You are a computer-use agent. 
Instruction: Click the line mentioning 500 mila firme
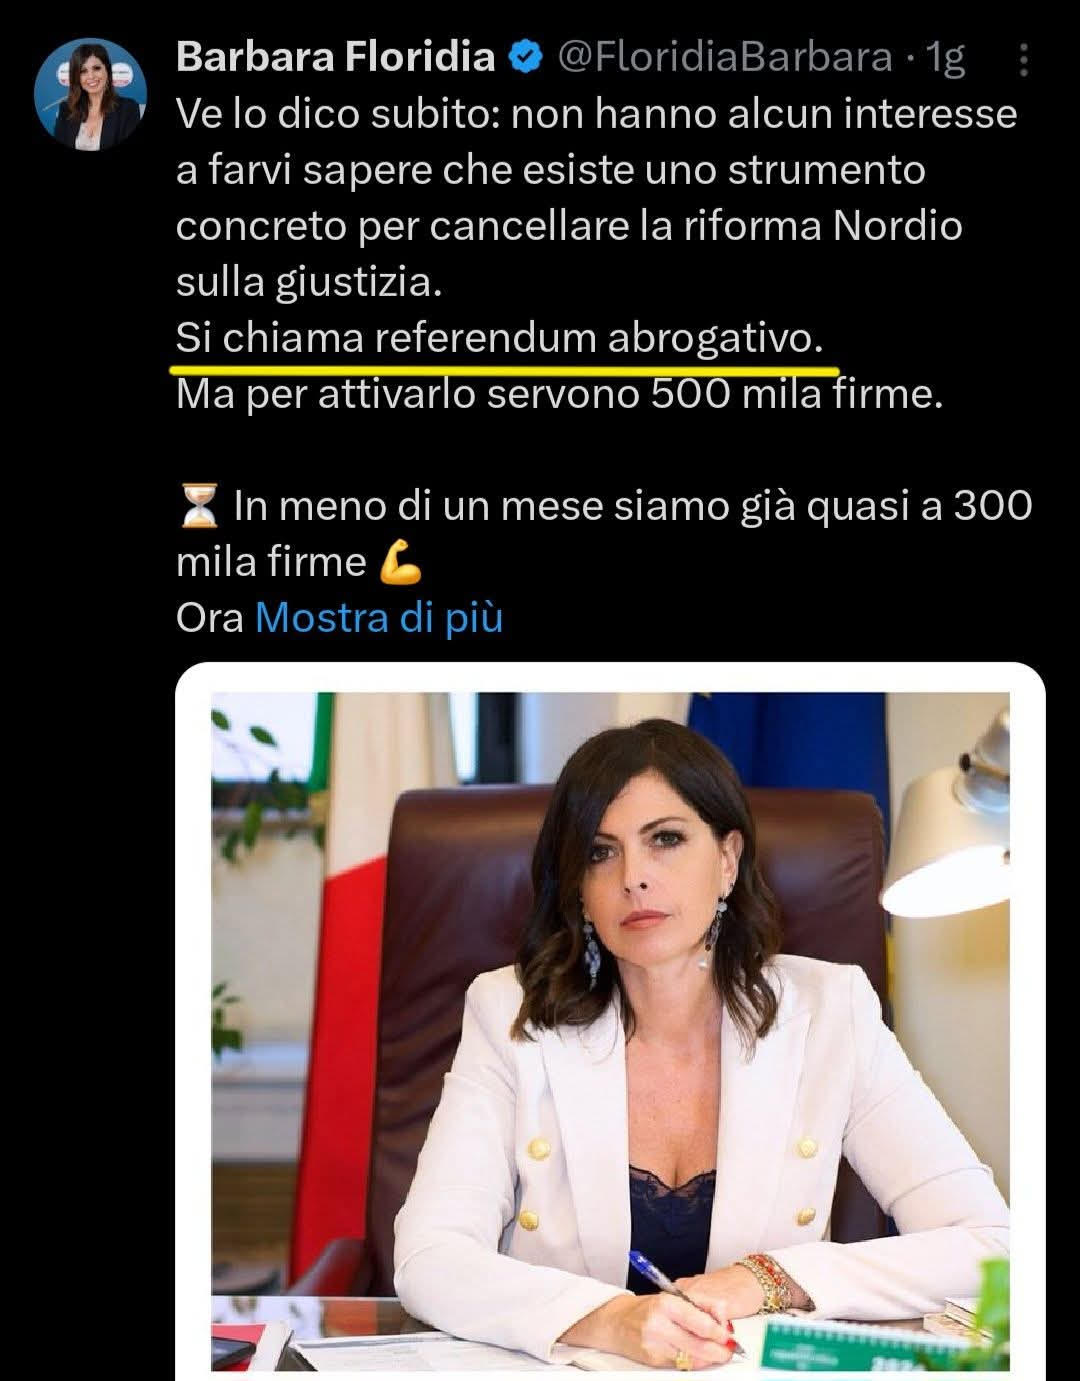coord(560,395)
